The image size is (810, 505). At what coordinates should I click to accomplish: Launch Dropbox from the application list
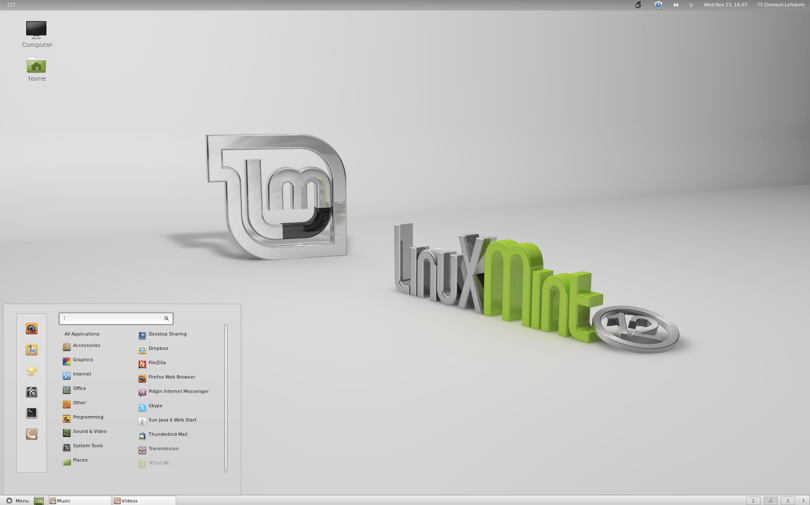click(x=153, y=349)
